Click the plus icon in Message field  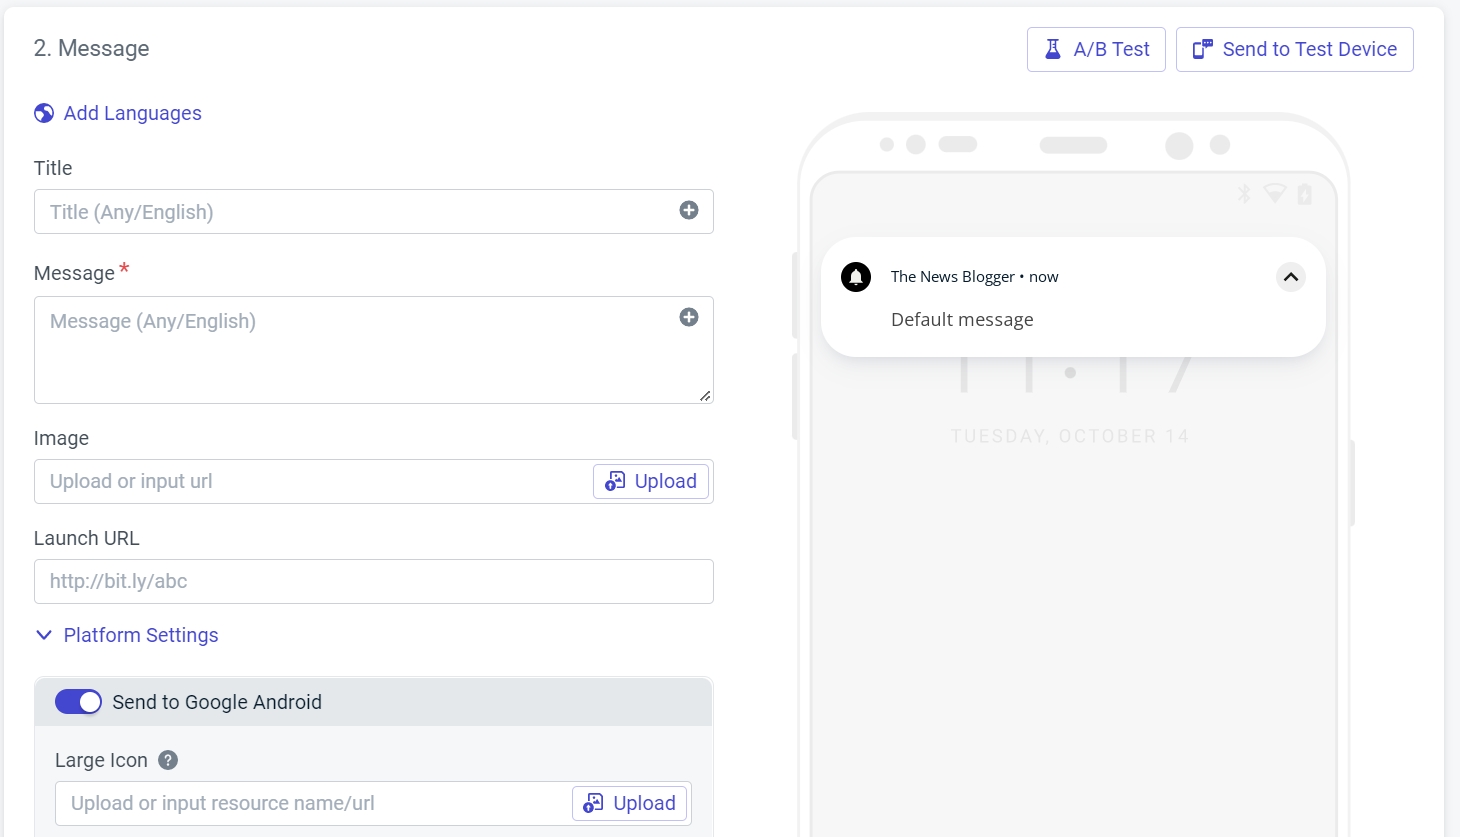click(x=689, y=317)
